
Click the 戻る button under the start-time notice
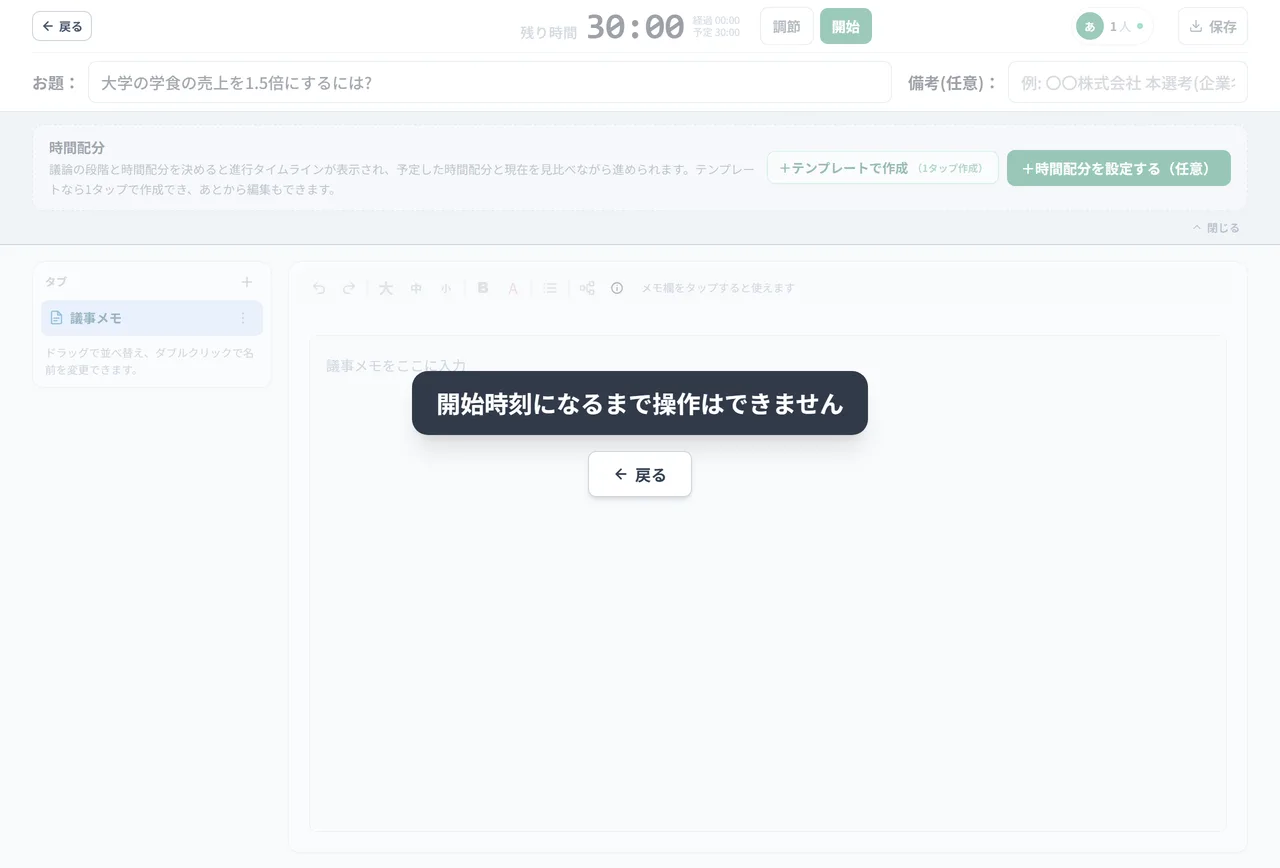coord(640,474)
